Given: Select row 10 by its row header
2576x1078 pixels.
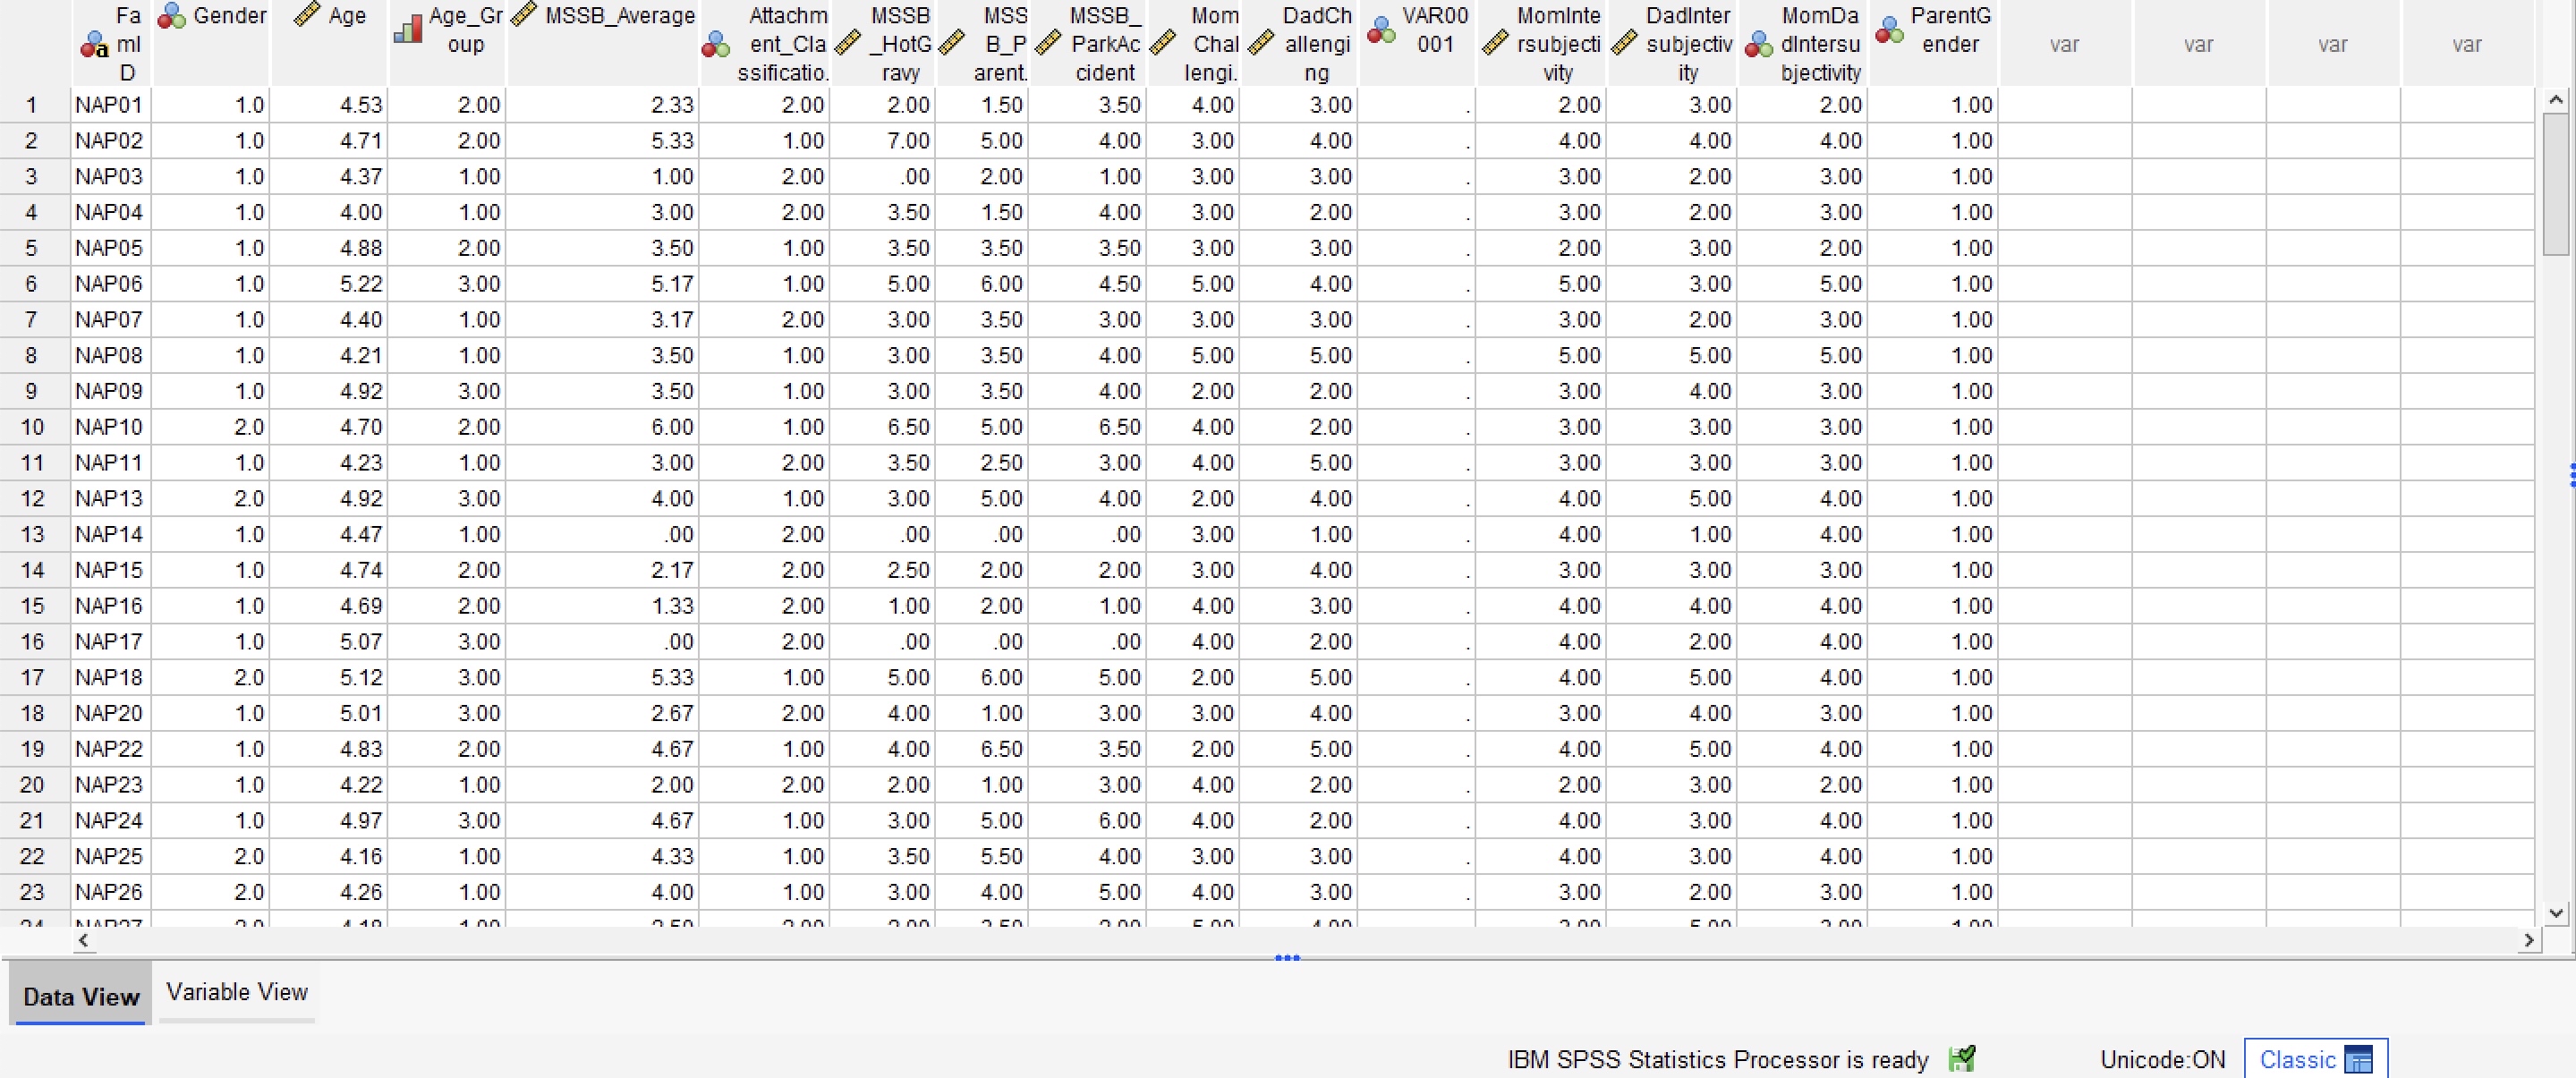Looking at the screenshot, I should click(x=32, y=427).
